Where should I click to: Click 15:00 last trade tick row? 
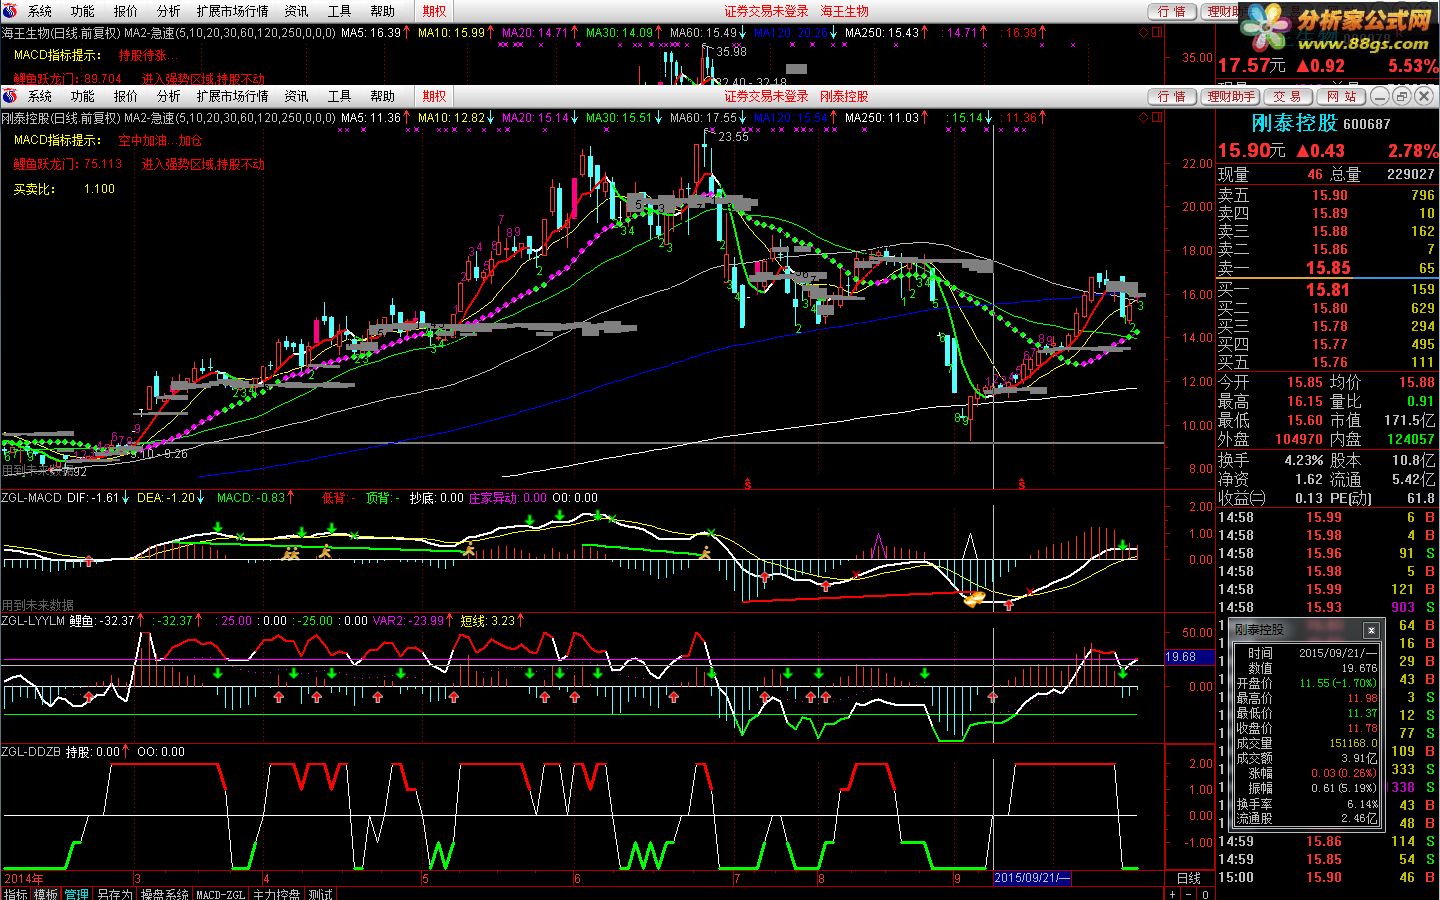pyautogui.click(x=1326, y=877)
